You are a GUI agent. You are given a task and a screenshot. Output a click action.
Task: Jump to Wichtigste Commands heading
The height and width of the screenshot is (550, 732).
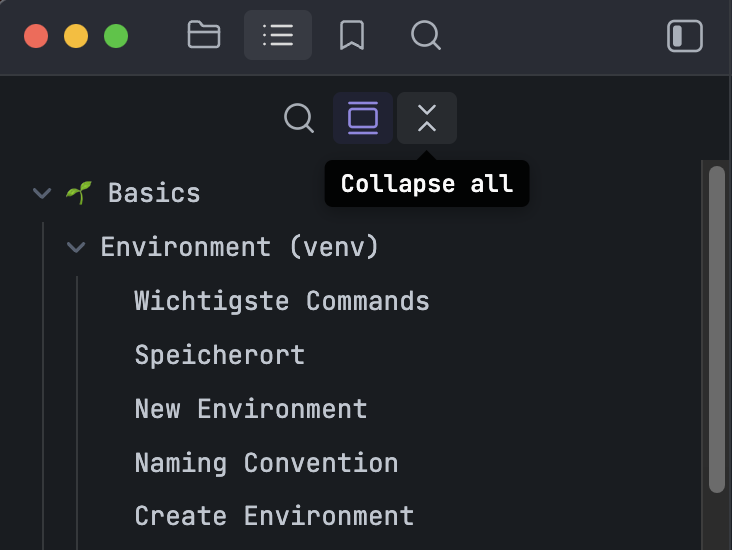pyautogui.click(x=282, y=301)
